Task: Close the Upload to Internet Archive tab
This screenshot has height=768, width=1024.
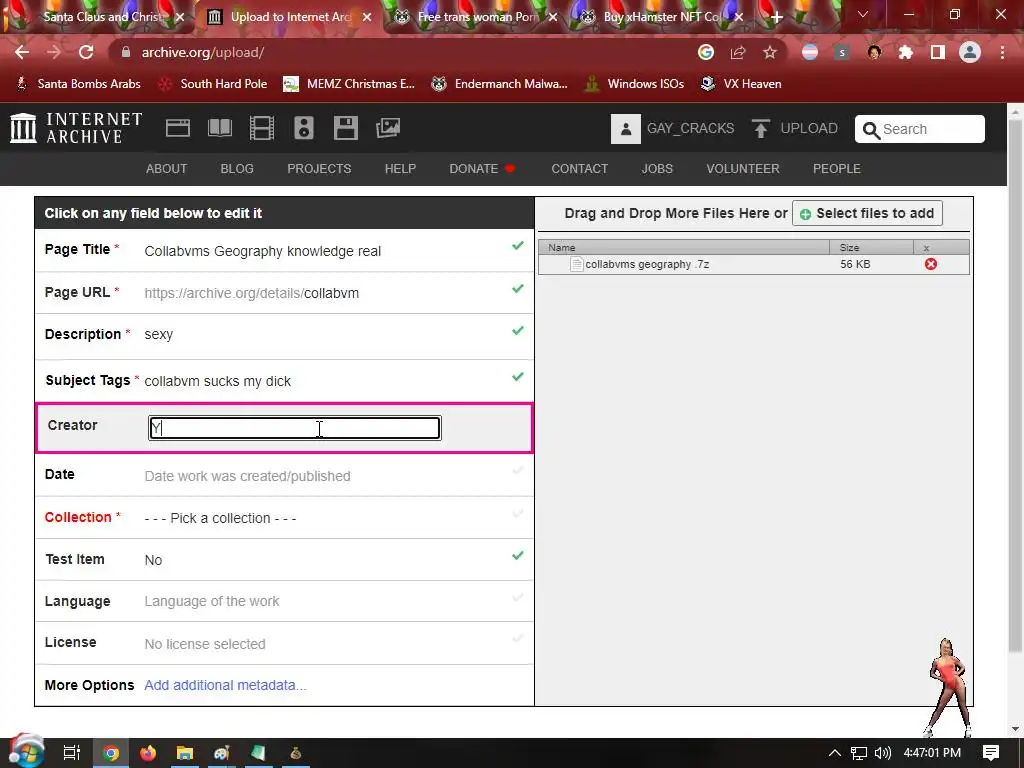Action: tap(367, 17)
